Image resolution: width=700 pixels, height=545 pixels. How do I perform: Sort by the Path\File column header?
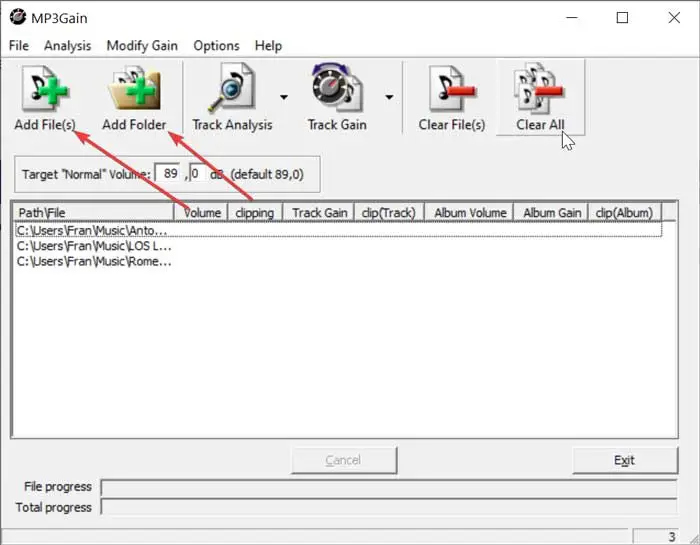[x=93, y=212]
